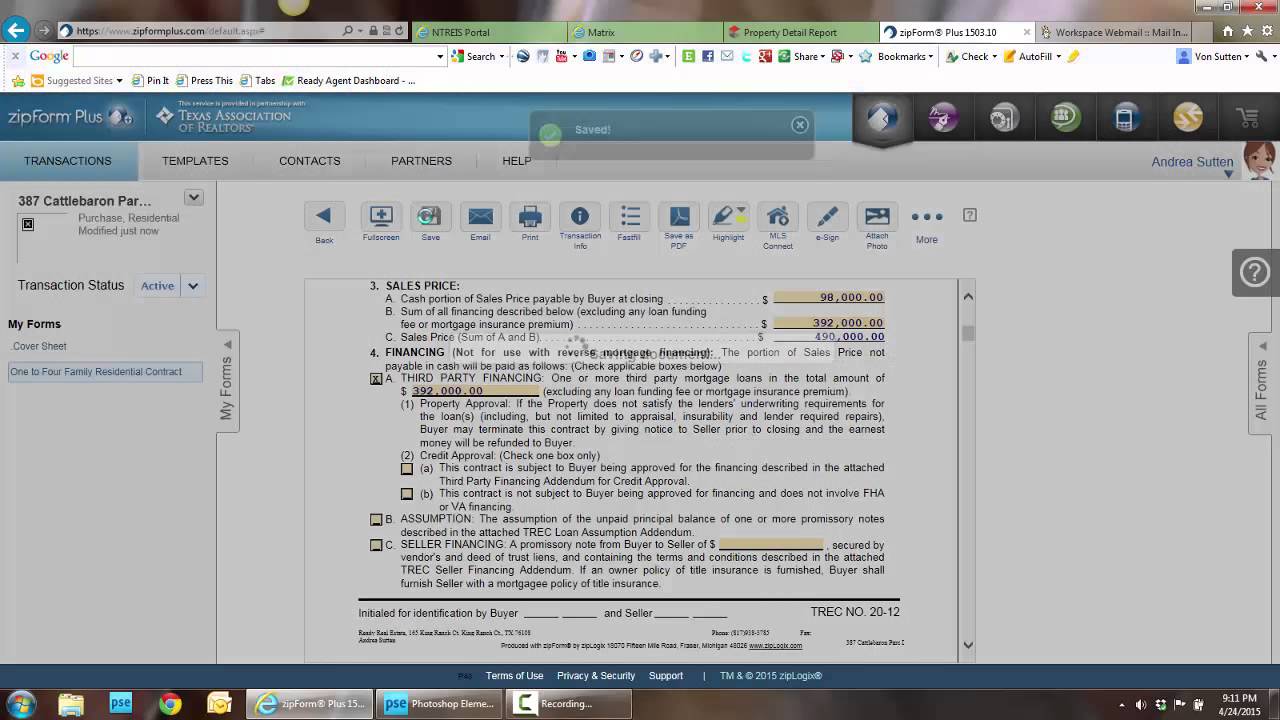The image size is (1280, 720).
Task: Click cash portion field 98,000.00
Action: 828,298
